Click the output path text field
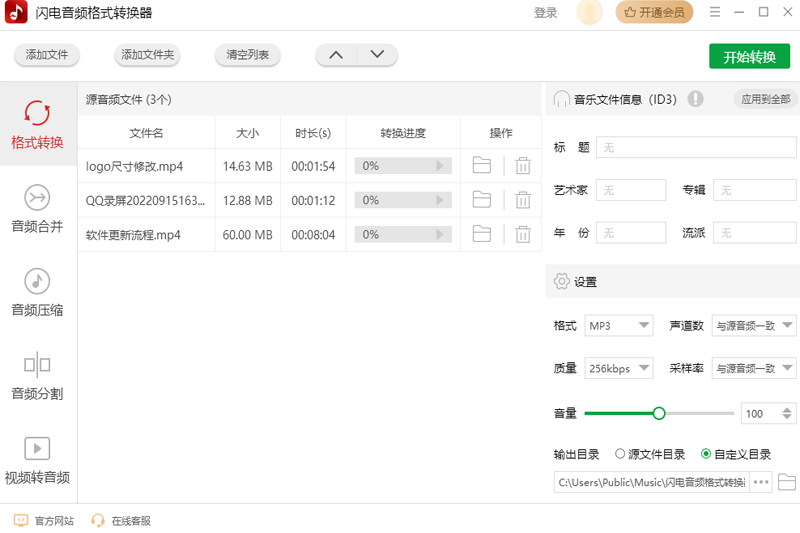 651,482
